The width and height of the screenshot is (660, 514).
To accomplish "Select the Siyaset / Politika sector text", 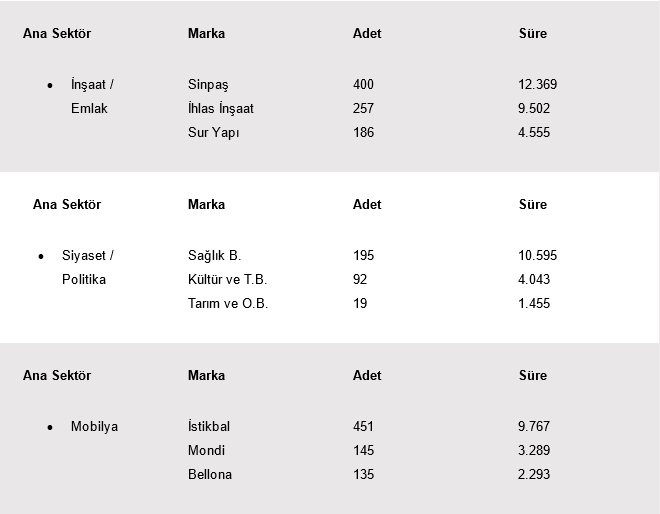I will tap(88, 267).
